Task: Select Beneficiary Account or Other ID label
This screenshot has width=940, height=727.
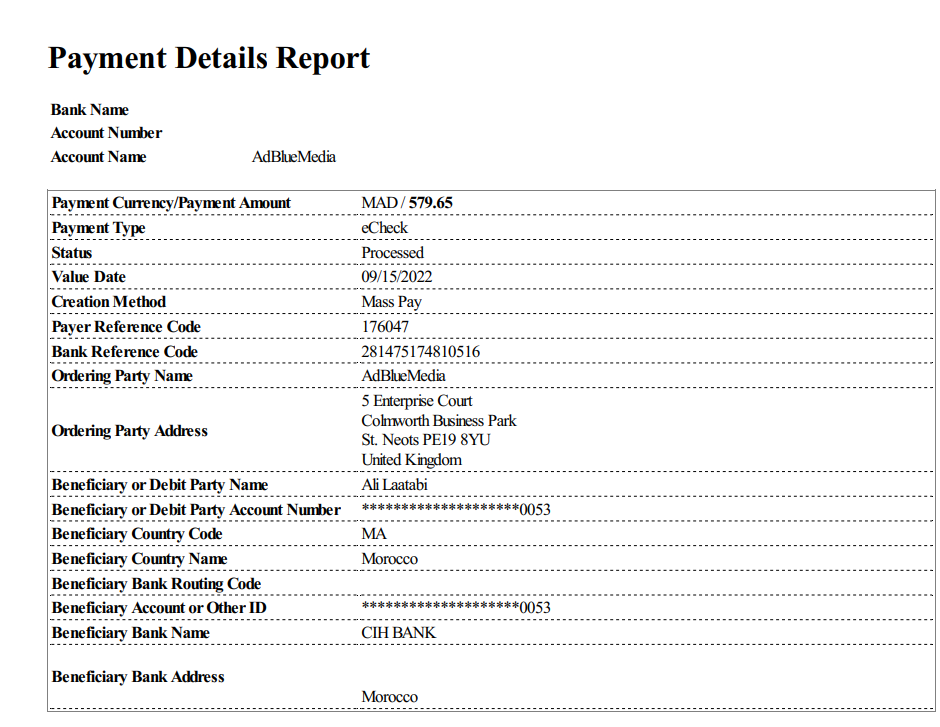Action: (x=159, y=608)
